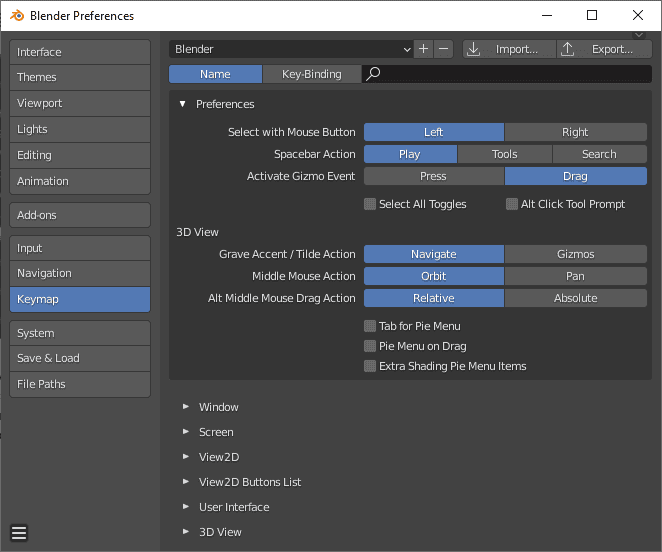Expand the View2D keymap section
The width and height of the screenshot is (662, 552).
[186, 457]
